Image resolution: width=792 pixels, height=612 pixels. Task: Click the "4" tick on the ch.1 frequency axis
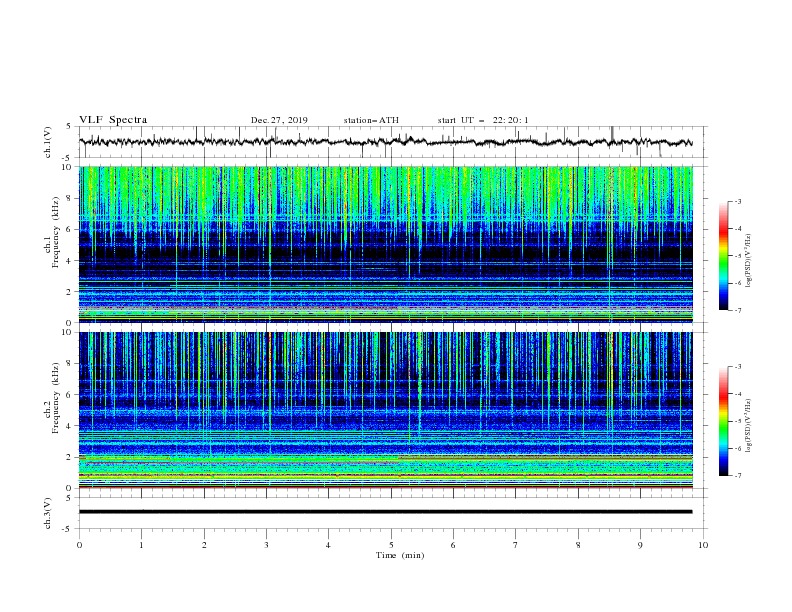click(69, 261)
